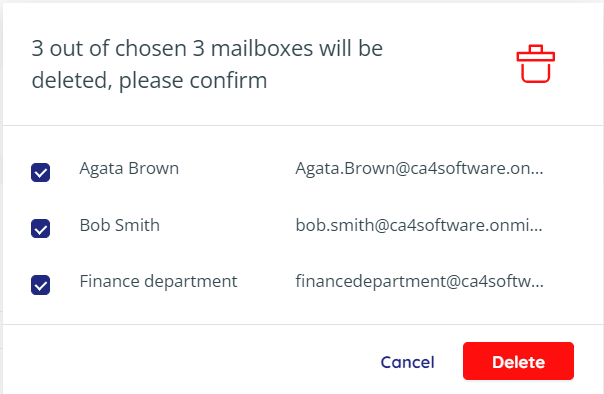Image resolution: width=604 pixels, height=394 pixels.
Task: Click the 'deleted, please confirm' heading line
Action: (149, 80)
